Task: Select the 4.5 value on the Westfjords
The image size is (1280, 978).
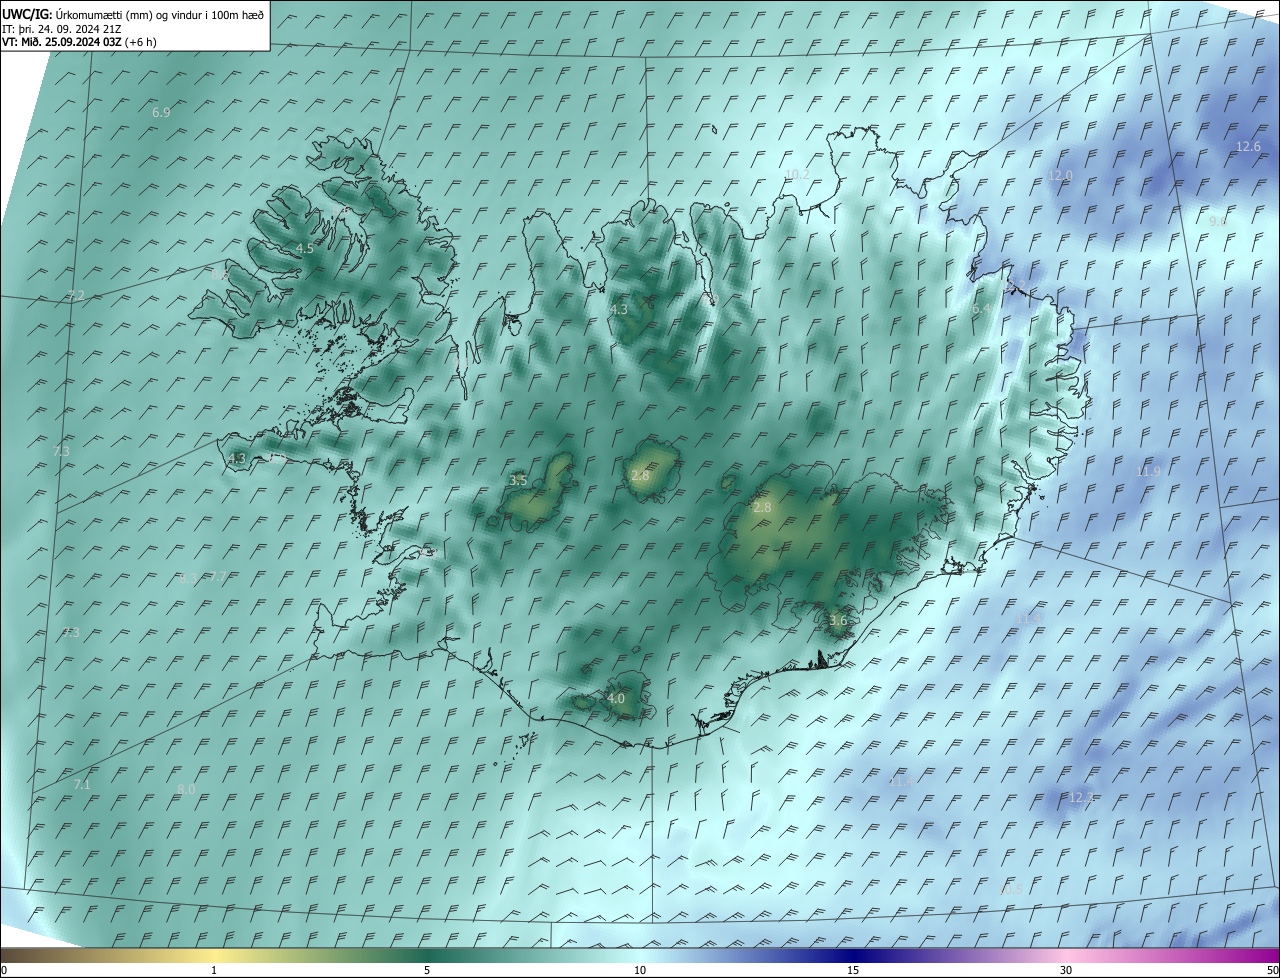Action: [x=304, y=248]
